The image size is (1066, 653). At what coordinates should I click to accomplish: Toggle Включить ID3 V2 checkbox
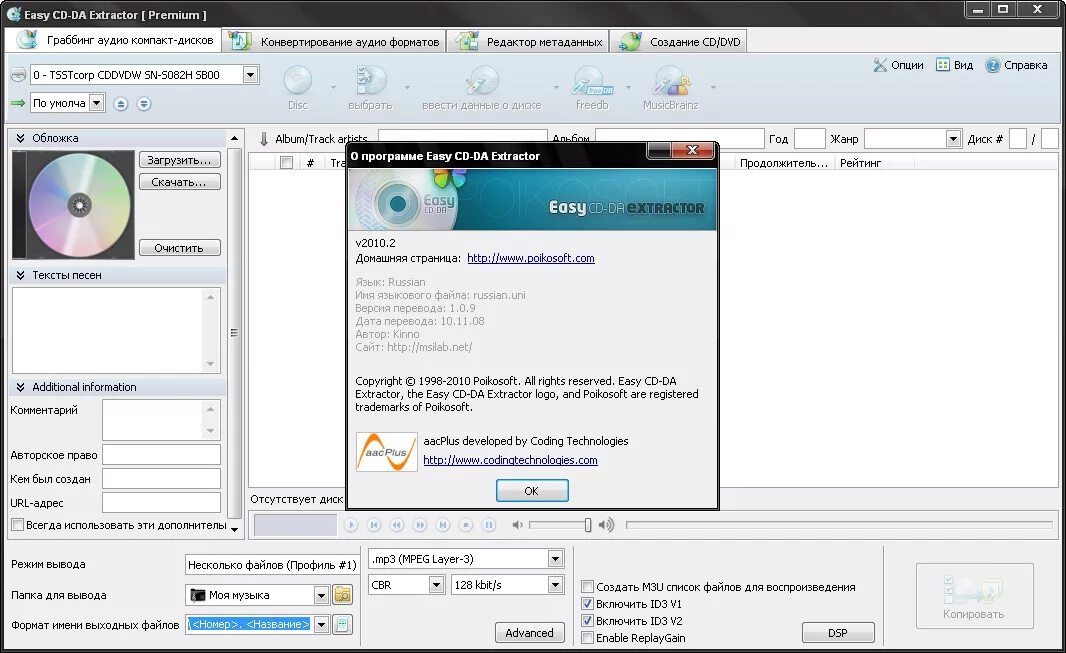(x=587, y=620)
